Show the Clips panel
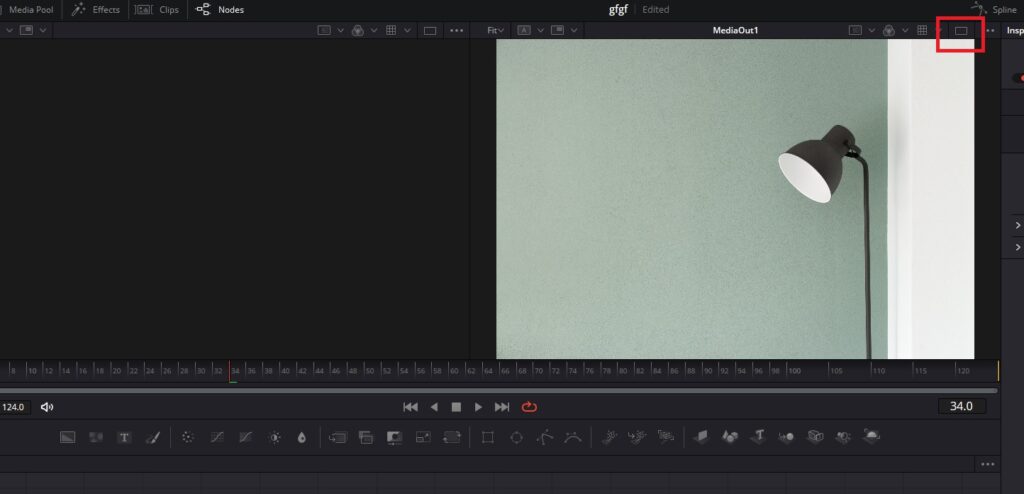The image size is (1024, 494). [157, 10]
